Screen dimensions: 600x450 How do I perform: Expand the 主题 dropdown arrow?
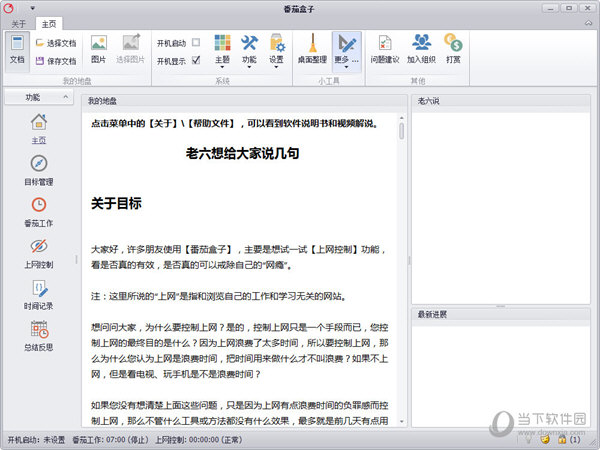(222, 68)
